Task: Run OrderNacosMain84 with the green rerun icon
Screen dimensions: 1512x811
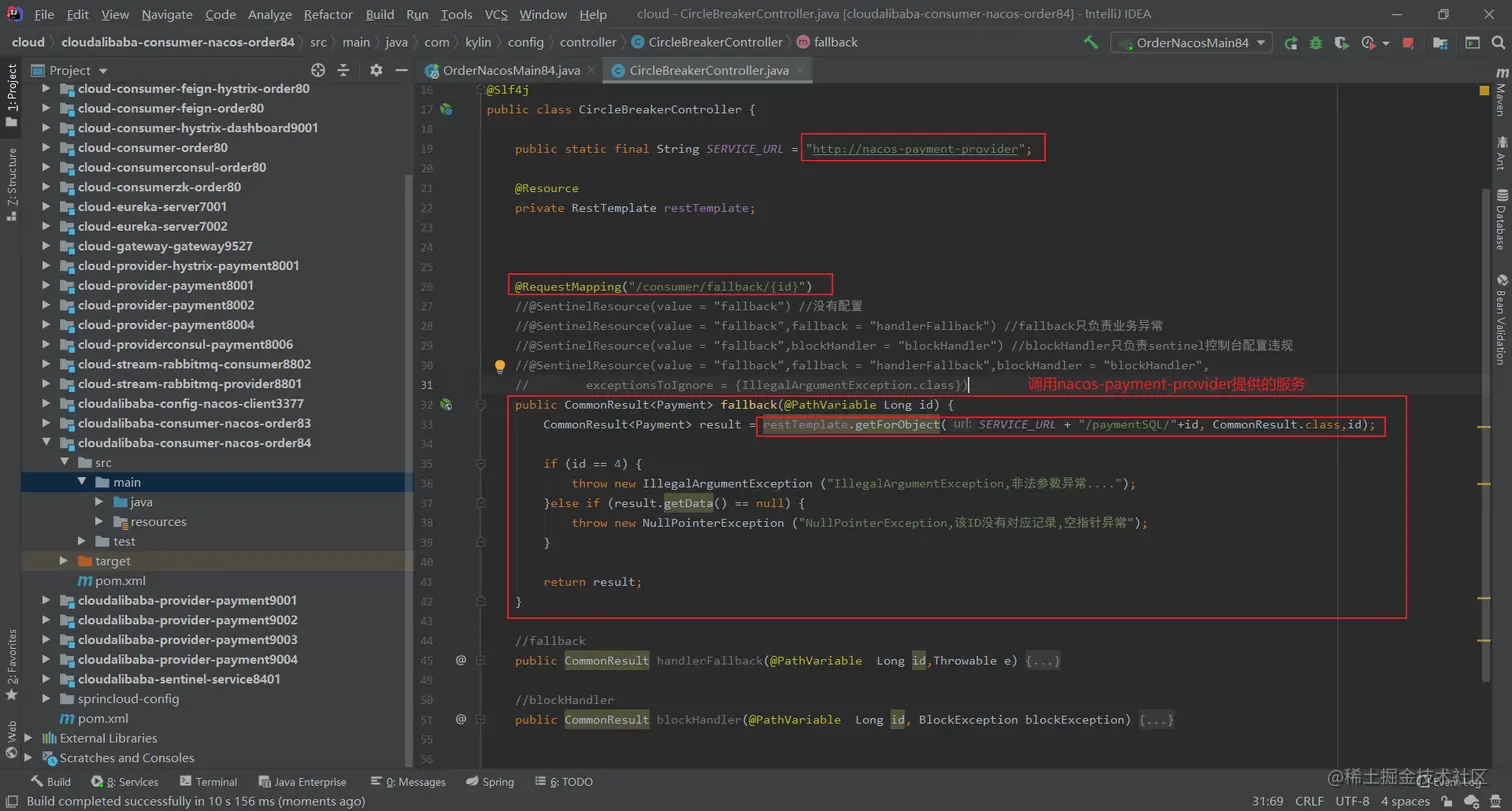Action: coord(1291,43)
